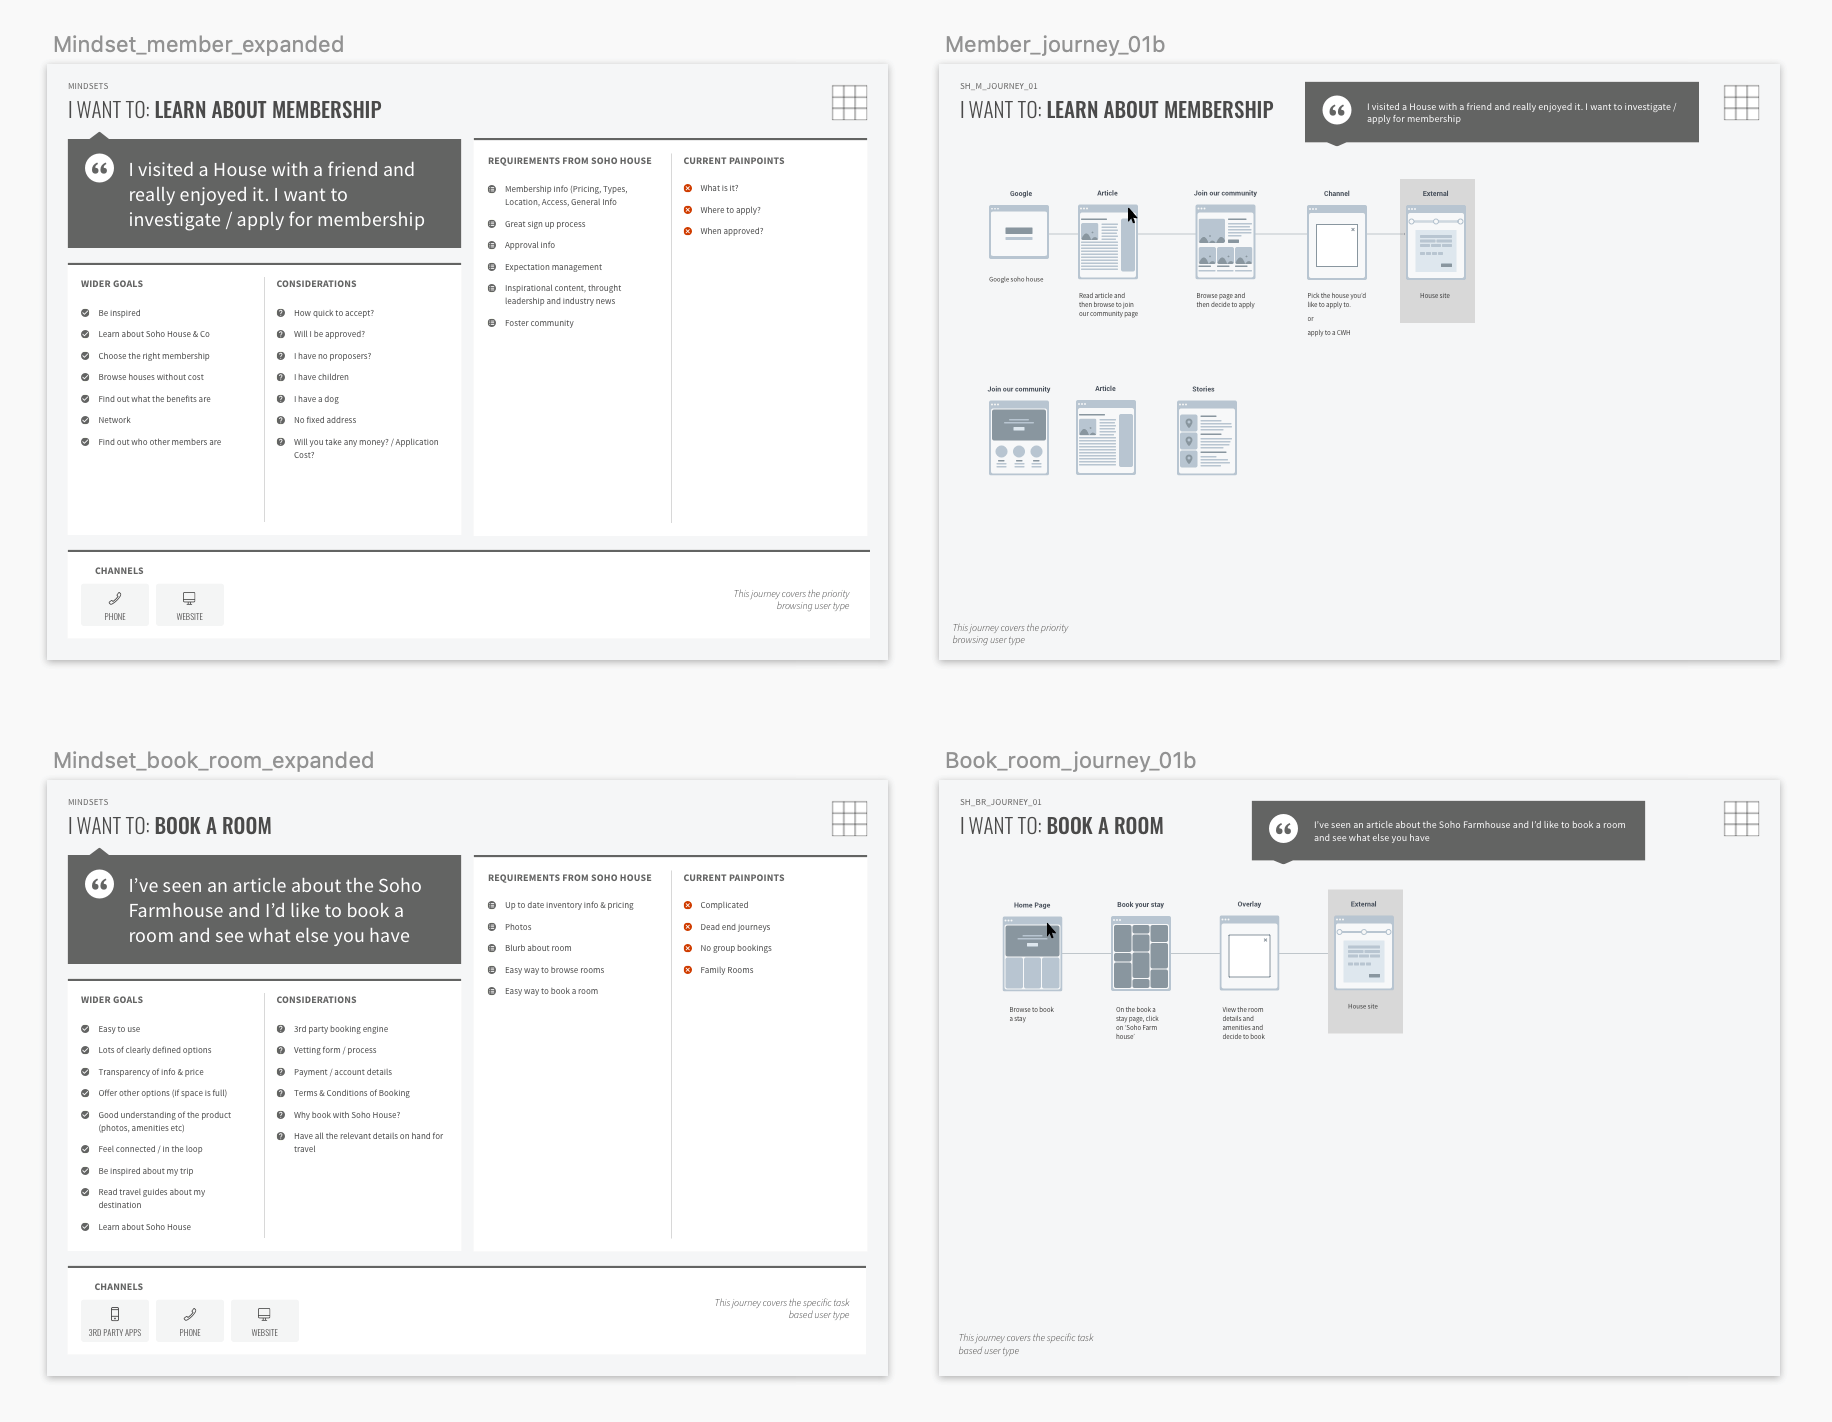Screen dimensions: 1832x1422
Task: Click the Home Page wireframe in book room journey
Action: pos(1032,954)
